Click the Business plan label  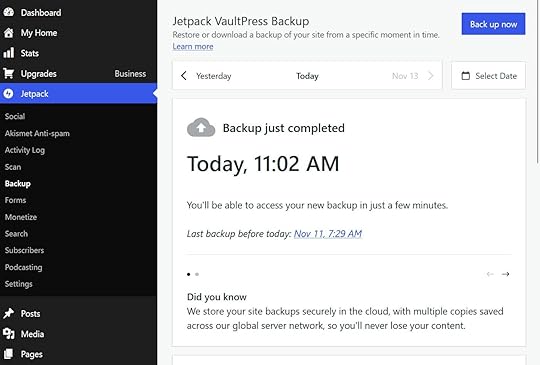tap(130, 74)
